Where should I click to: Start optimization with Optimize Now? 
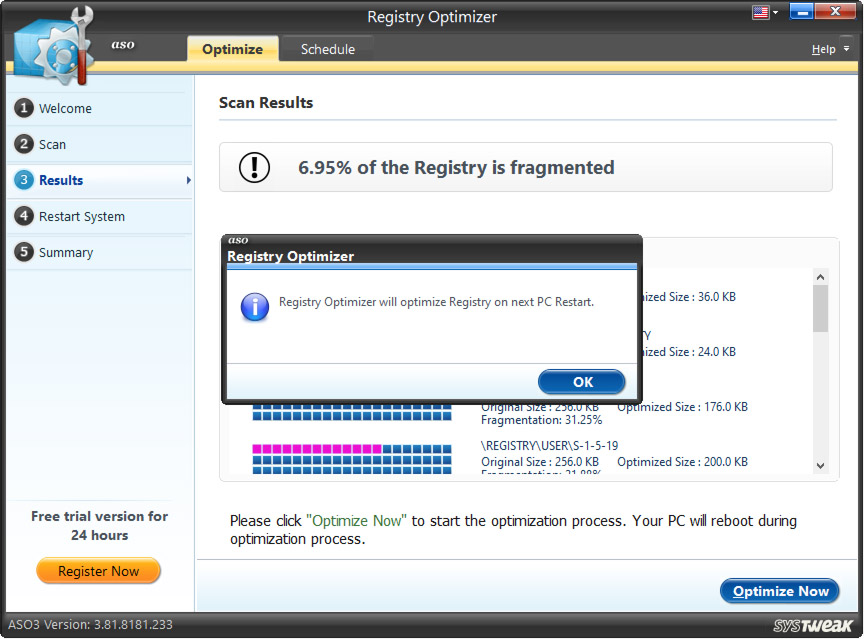[x=779, y=591]
